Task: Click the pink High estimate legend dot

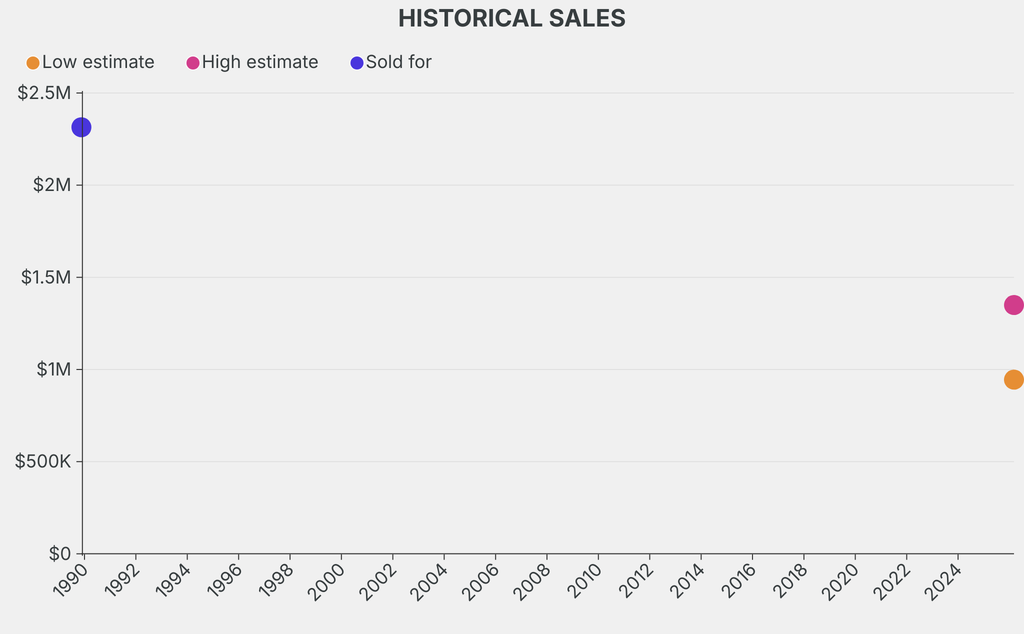Action: pos(193,63)
